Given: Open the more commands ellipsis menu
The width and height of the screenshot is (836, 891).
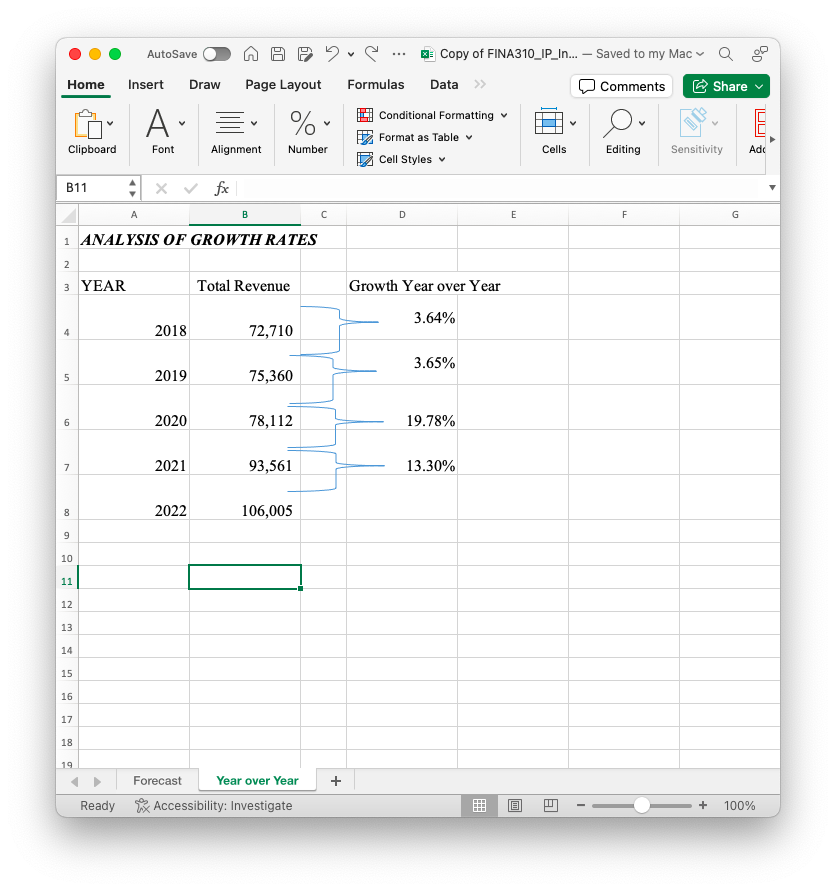Looking at the screenshot, I should tap(399, 54).
